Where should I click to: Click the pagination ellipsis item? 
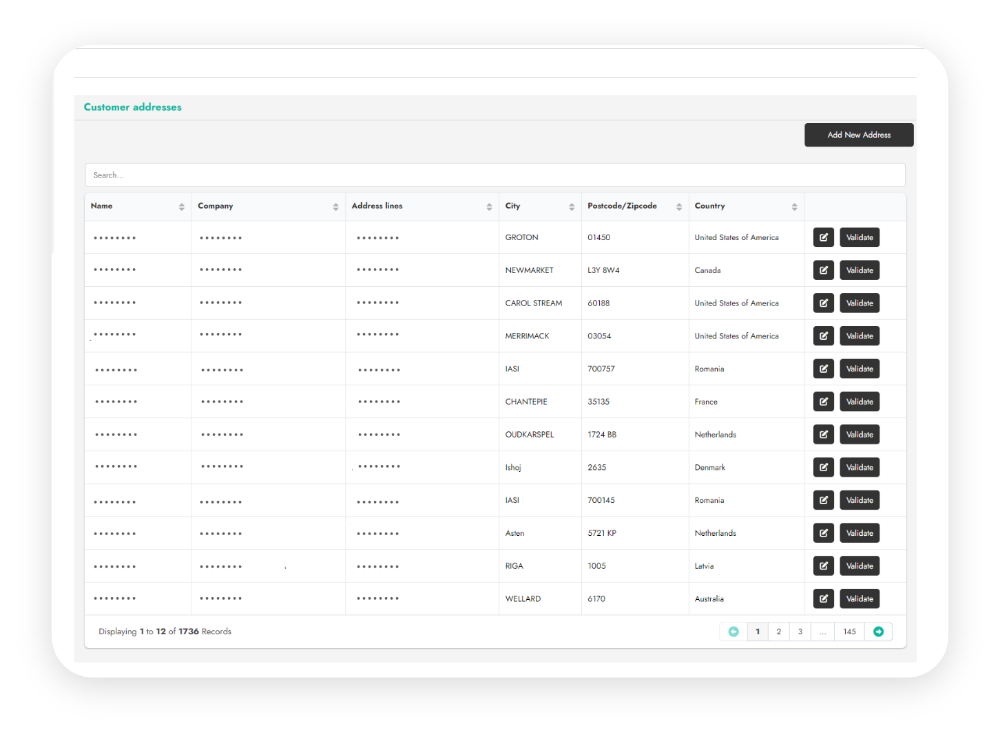[x=823, y=631]
